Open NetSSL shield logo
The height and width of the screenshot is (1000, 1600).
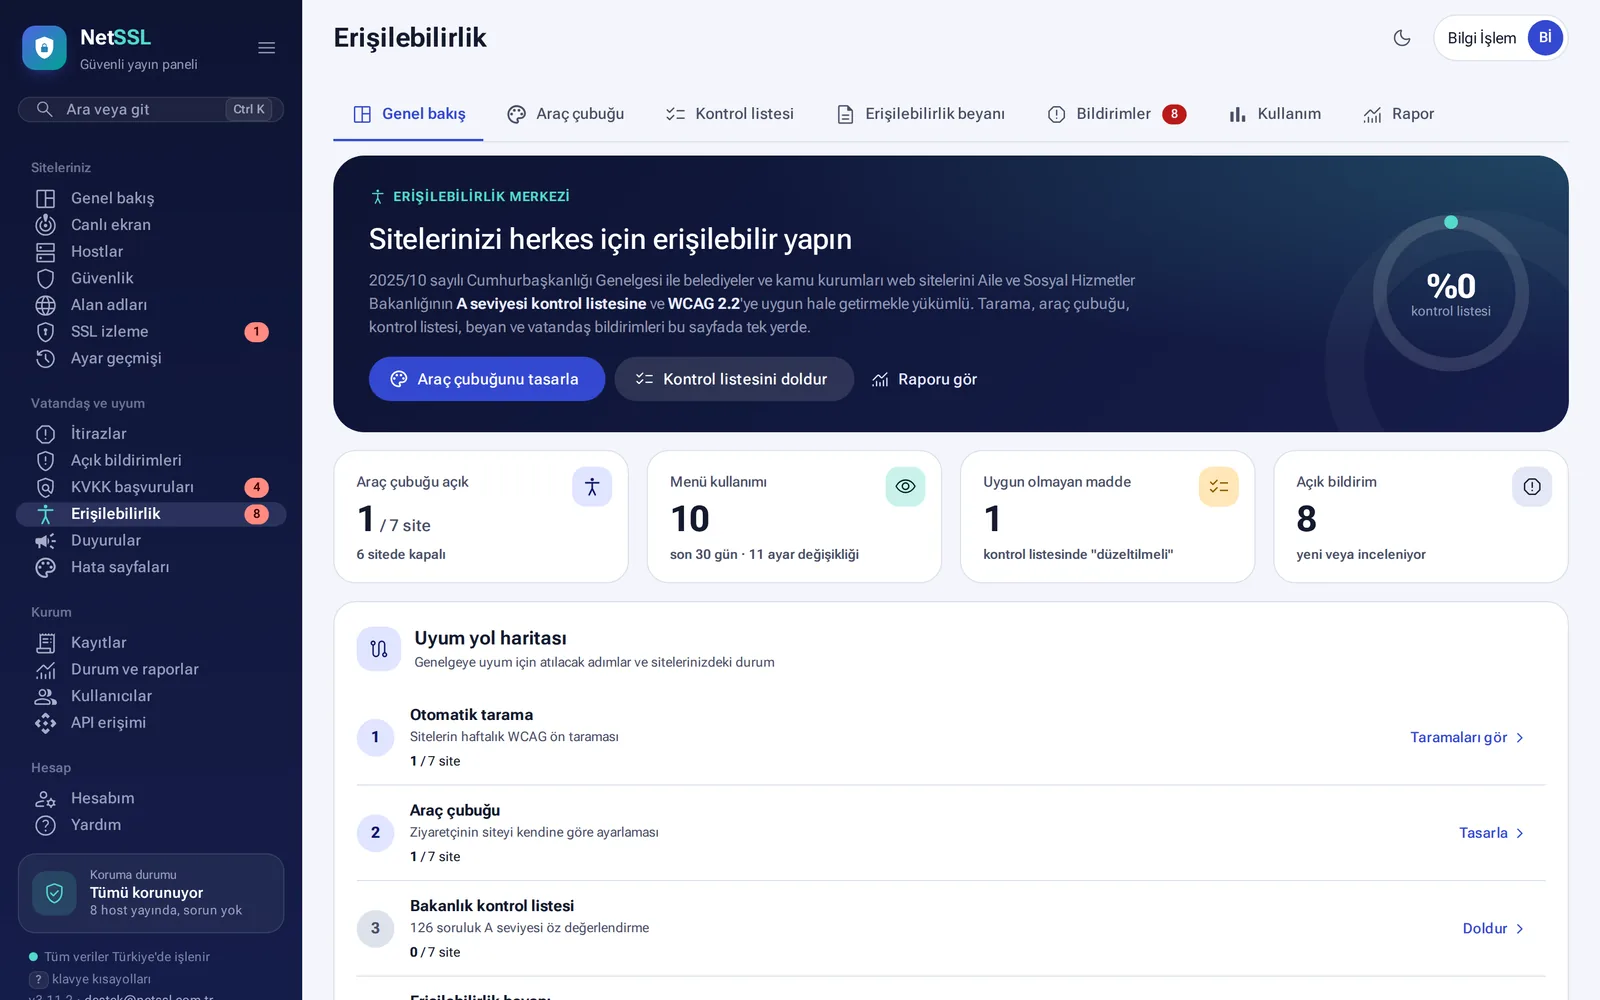click(44, 48)
